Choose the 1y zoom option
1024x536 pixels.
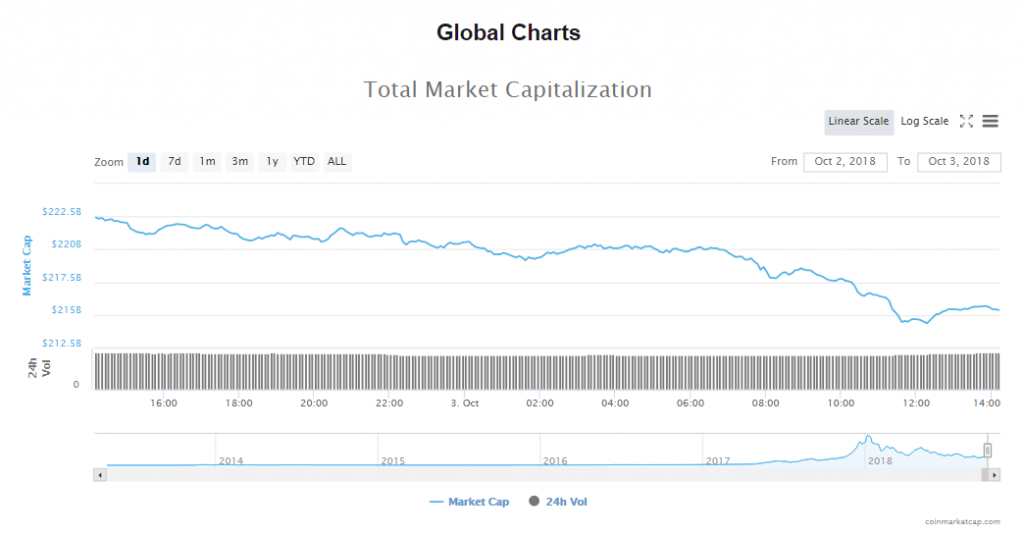point(272,162)
